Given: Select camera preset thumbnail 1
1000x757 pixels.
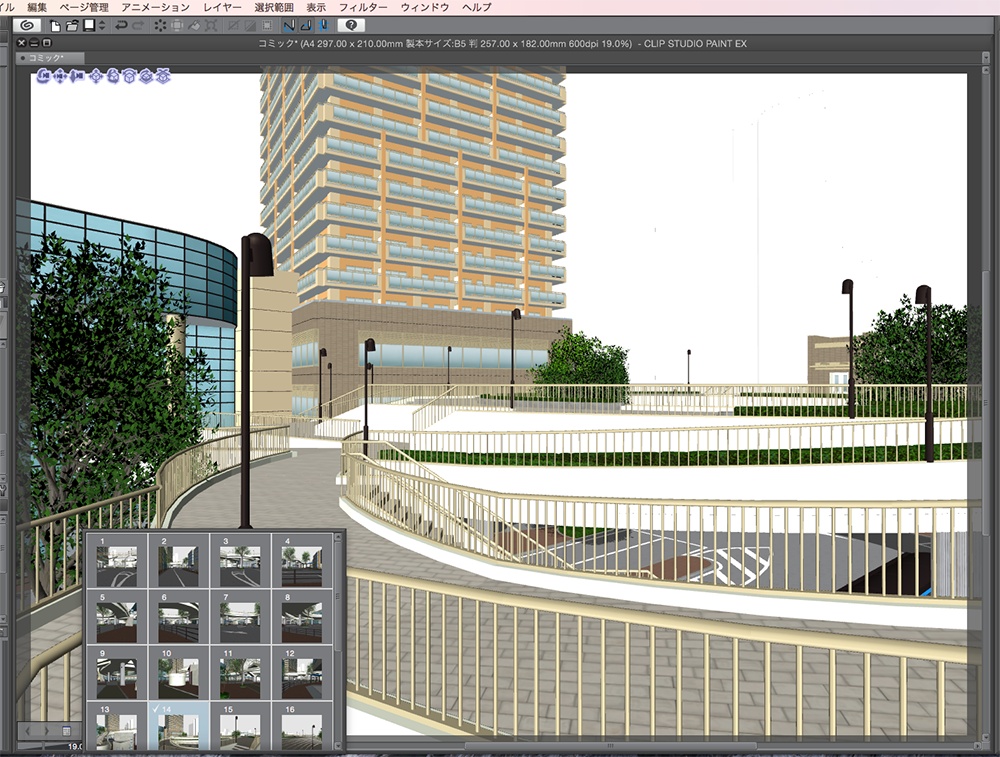Looking at the screenshot, I should click(x=117, y=561).
